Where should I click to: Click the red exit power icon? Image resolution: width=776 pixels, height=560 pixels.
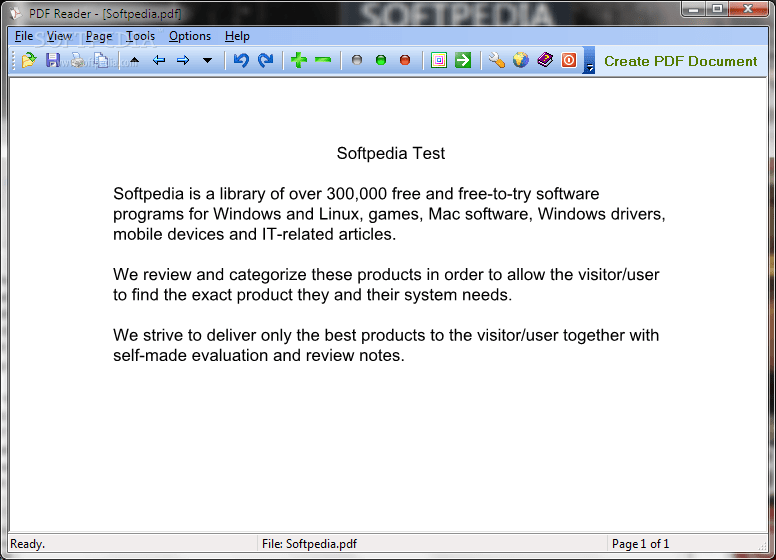pyautogui.click(x=569, y=60)
